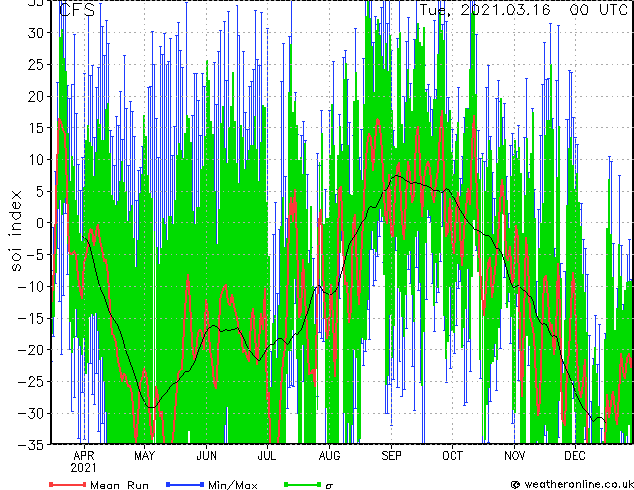Click the MAY month axis label
Image resolution: width=634 pixels, height=490 pixels.
click(x=144, y=456)
